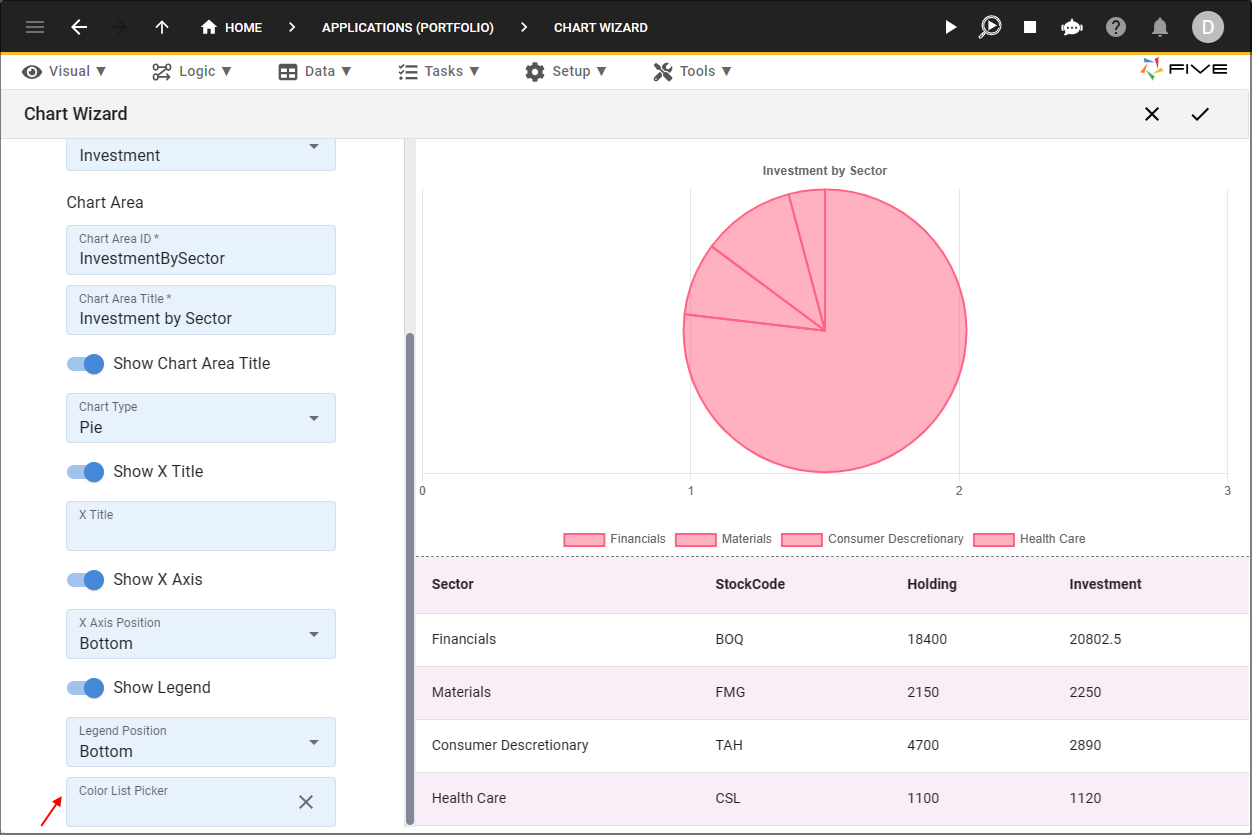The image size is (1252, 835).
Task: Click the Home house icon
Action: 209,27
